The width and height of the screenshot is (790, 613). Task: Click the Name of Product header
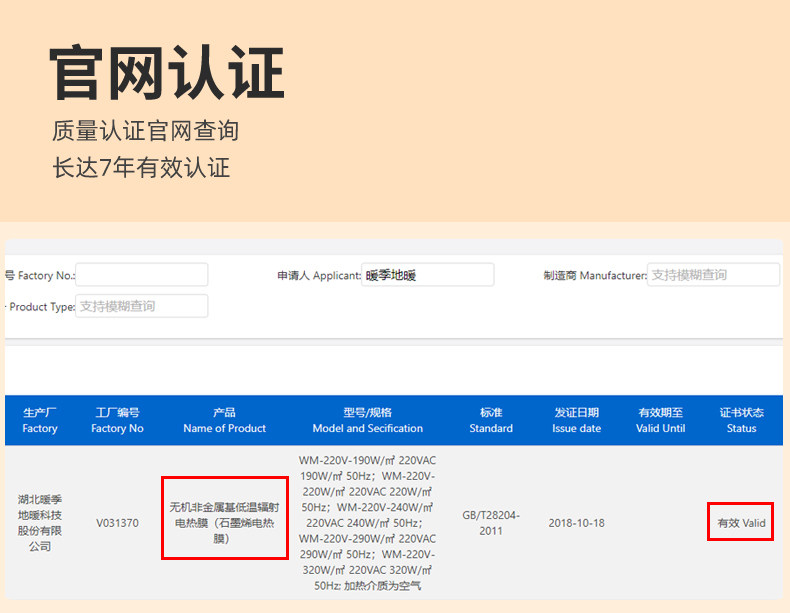click(x=224, y=421)
